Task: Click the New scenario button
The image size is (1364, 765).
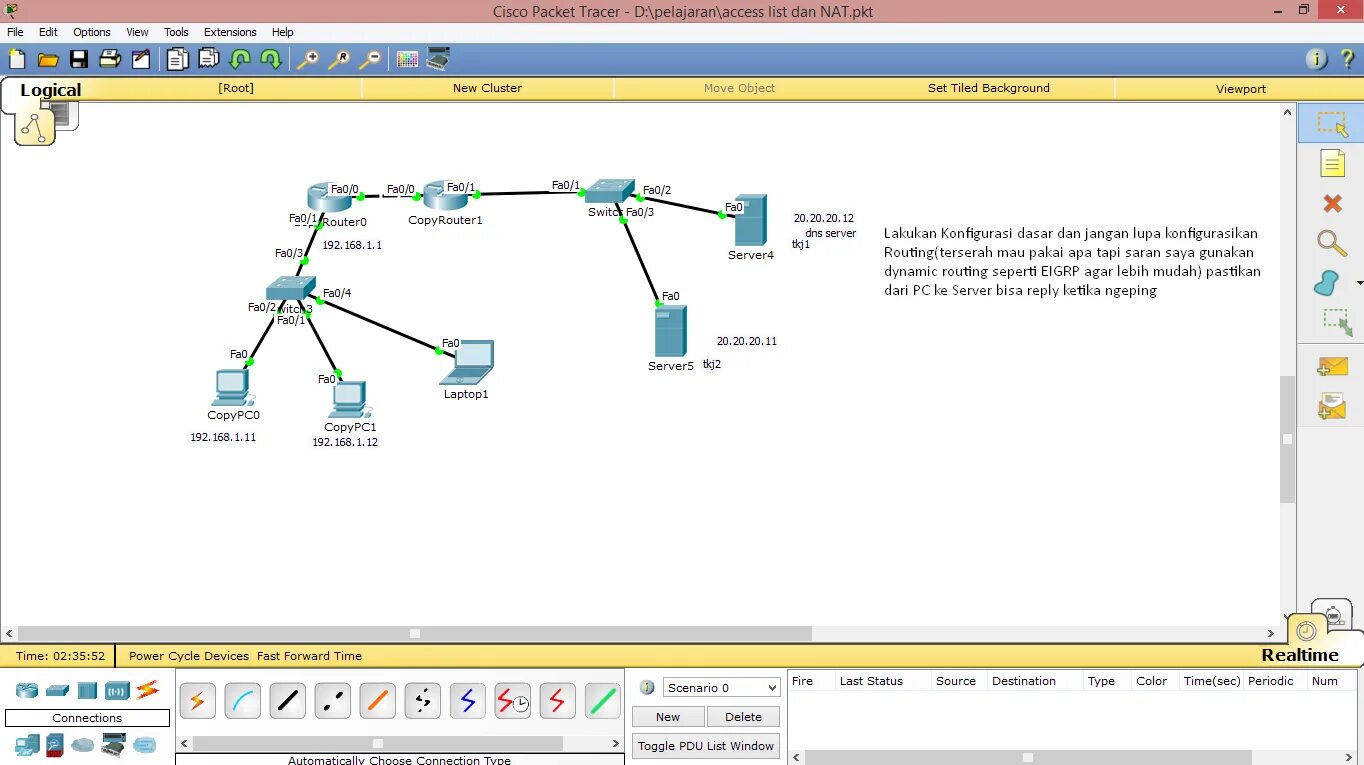Action: (x=668, y=717)
